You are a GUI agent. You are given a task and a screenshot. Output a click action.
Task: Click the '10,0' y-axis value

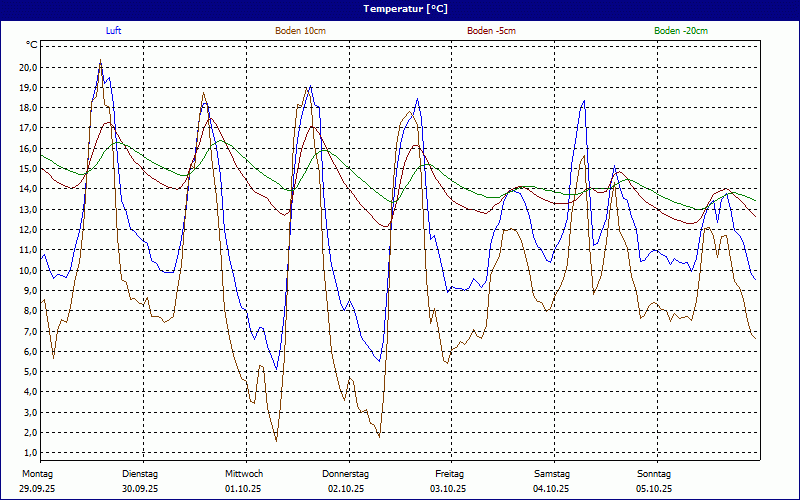28,270
